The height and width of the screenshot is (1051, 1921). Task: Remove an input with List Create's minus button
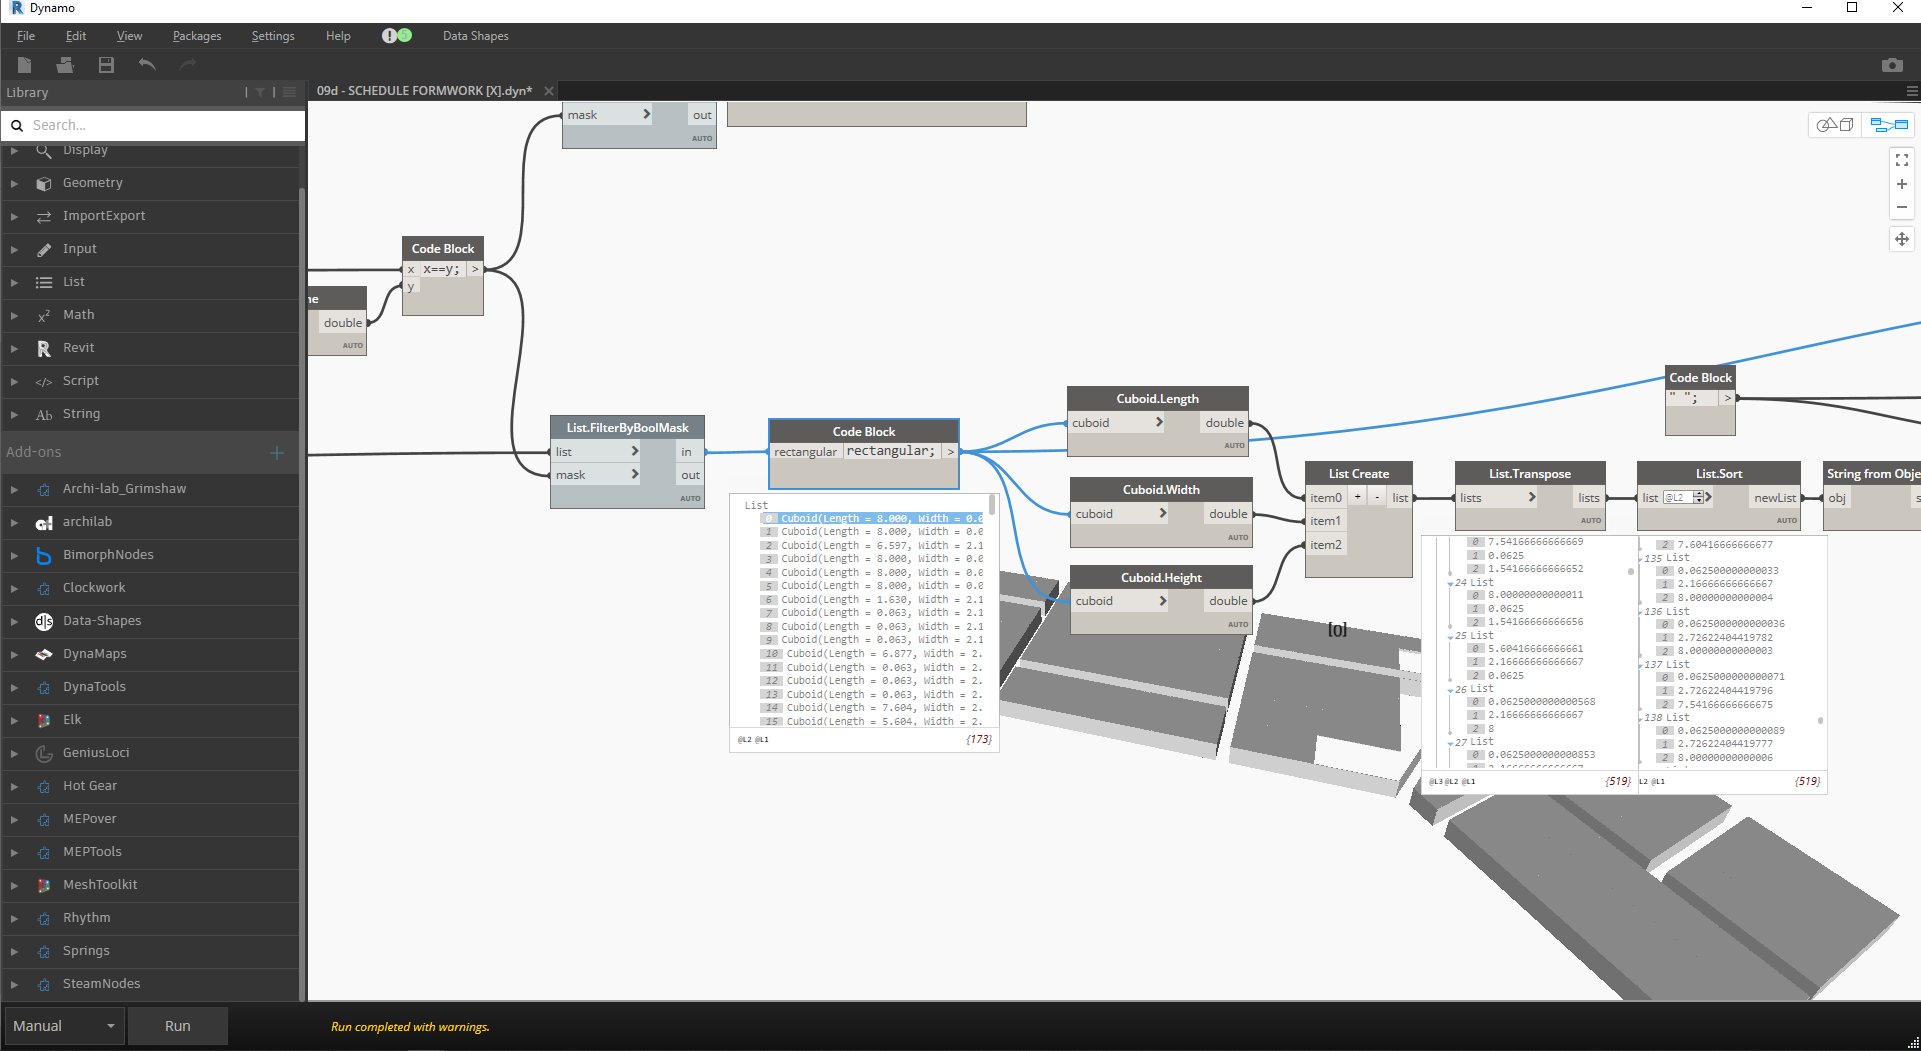coord(1377,497)
